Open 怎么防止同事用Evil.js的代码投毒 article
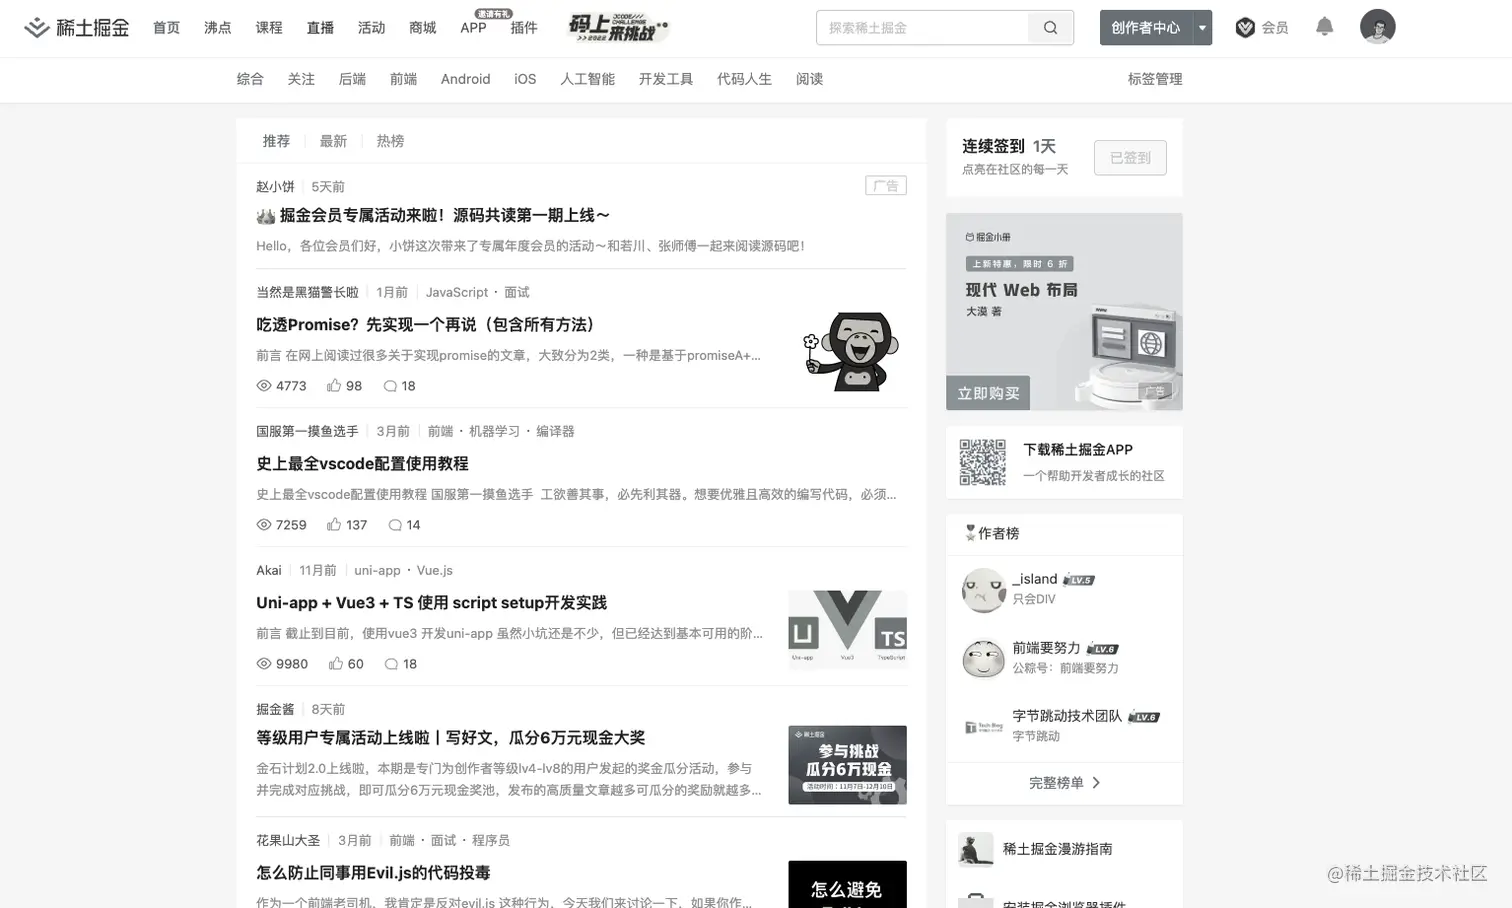Screen dimensions: 1512x908 click(373, 872)
